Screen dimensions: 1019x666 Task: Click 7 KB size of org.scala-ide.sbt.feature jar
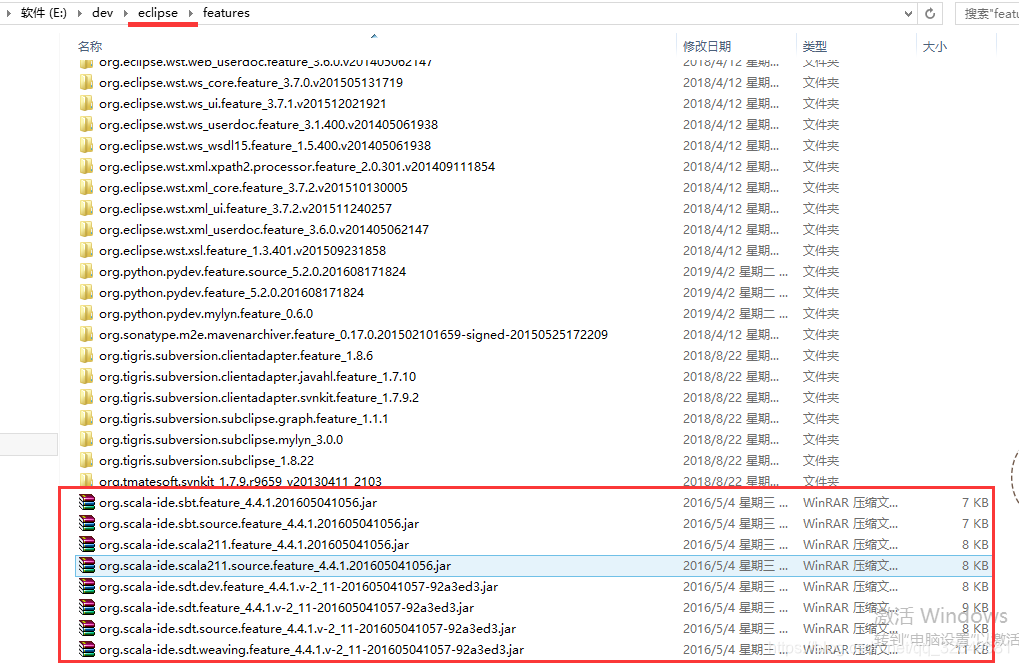pos(975,502)
